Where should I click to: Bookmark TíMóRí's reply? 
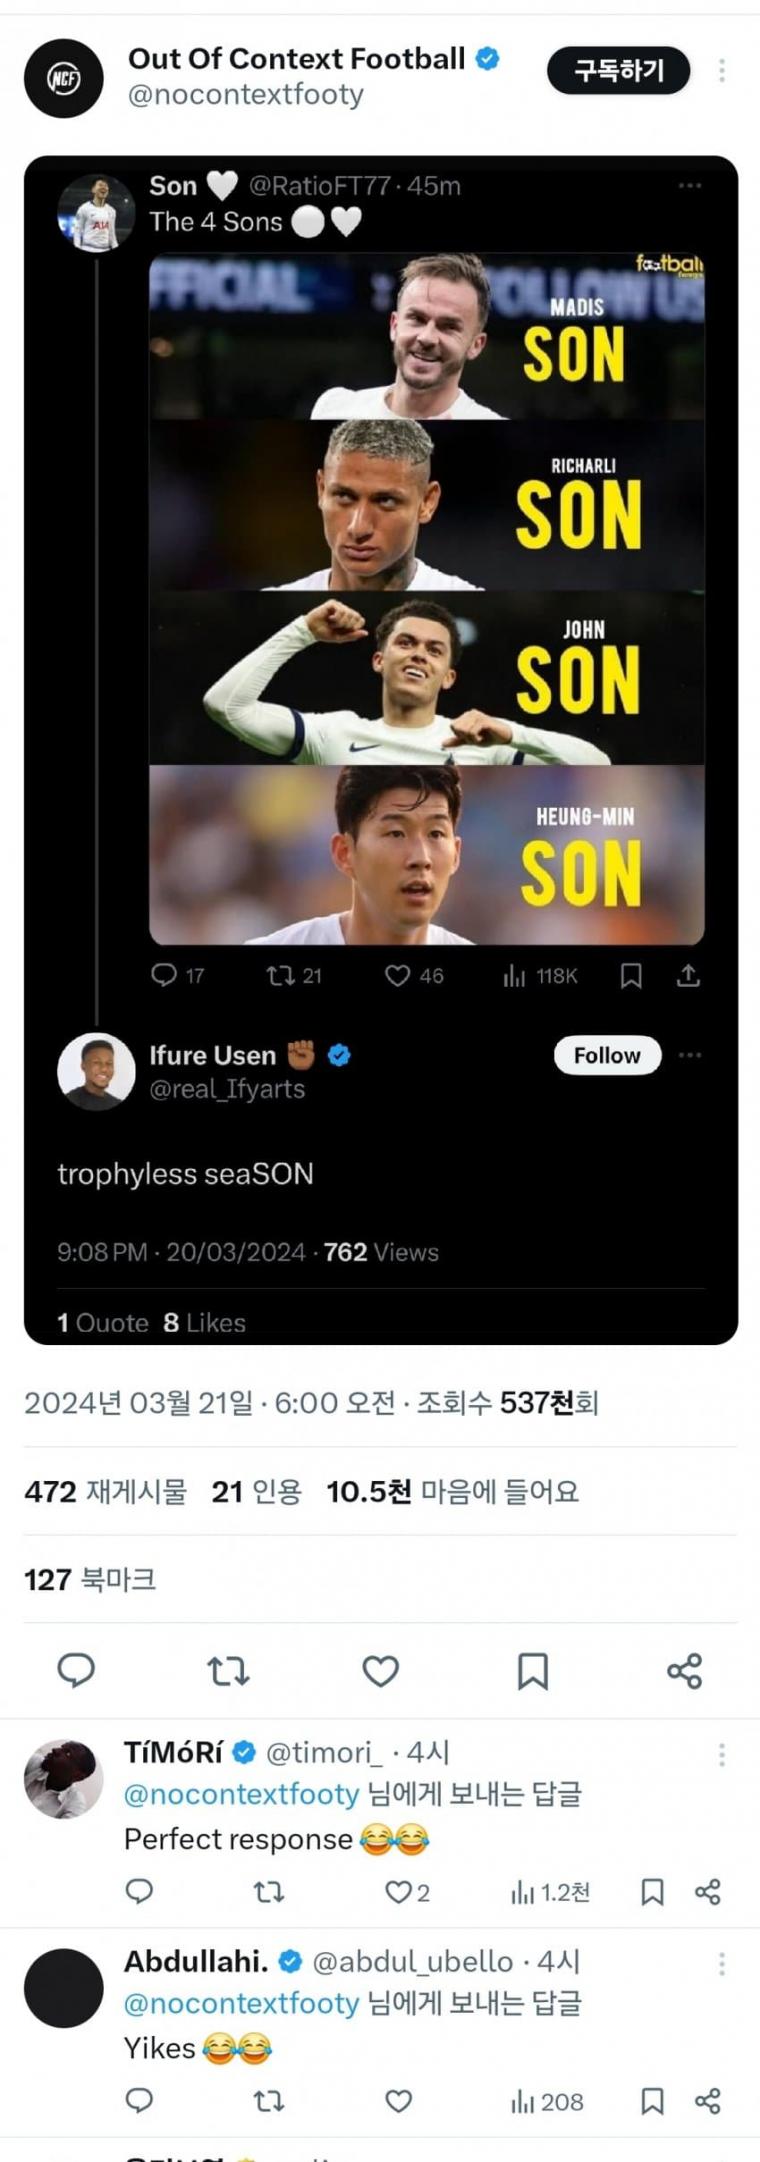652,1892
